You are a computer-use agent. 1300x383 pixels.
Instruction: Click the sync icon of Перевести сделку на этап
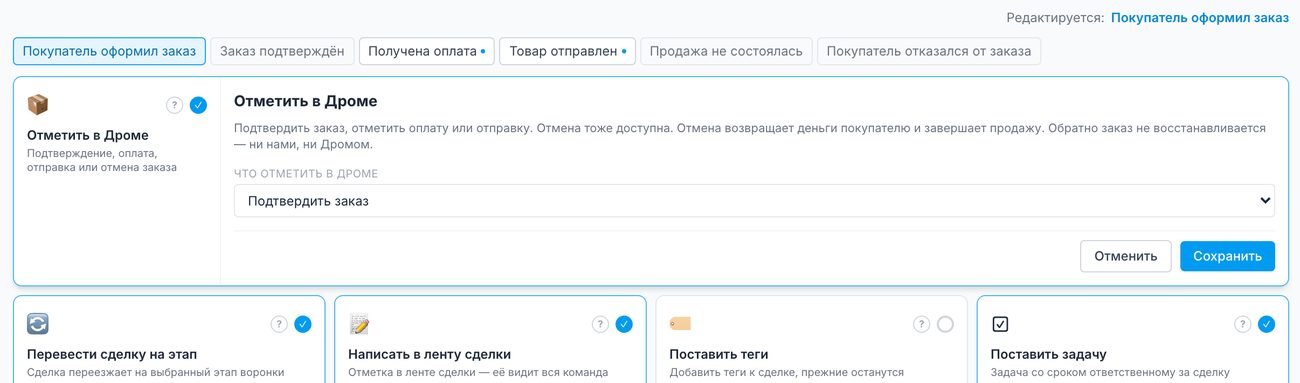[38, 324]
